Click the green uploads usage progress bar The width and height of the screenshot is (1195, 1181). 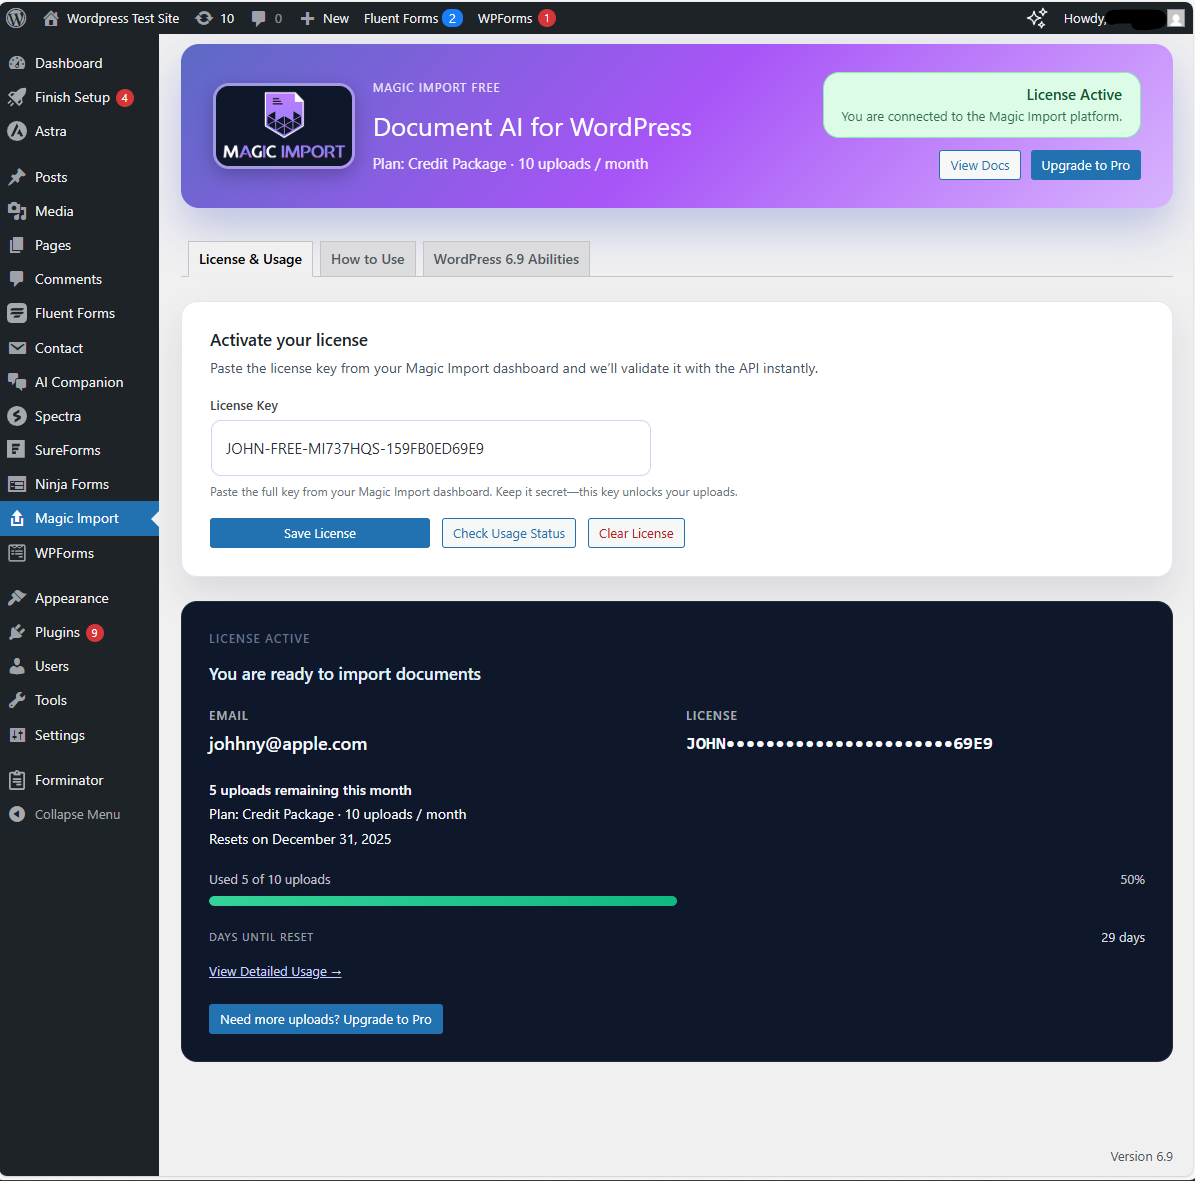coord(443,901)
